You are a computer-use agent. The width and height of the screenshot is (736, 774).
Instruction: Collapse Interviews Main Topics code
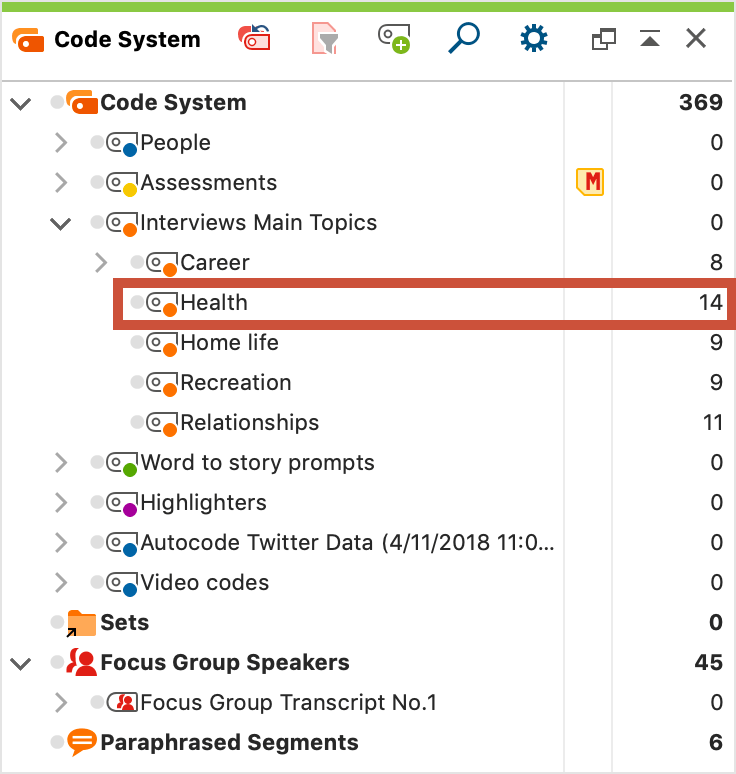tap(61, 224)
